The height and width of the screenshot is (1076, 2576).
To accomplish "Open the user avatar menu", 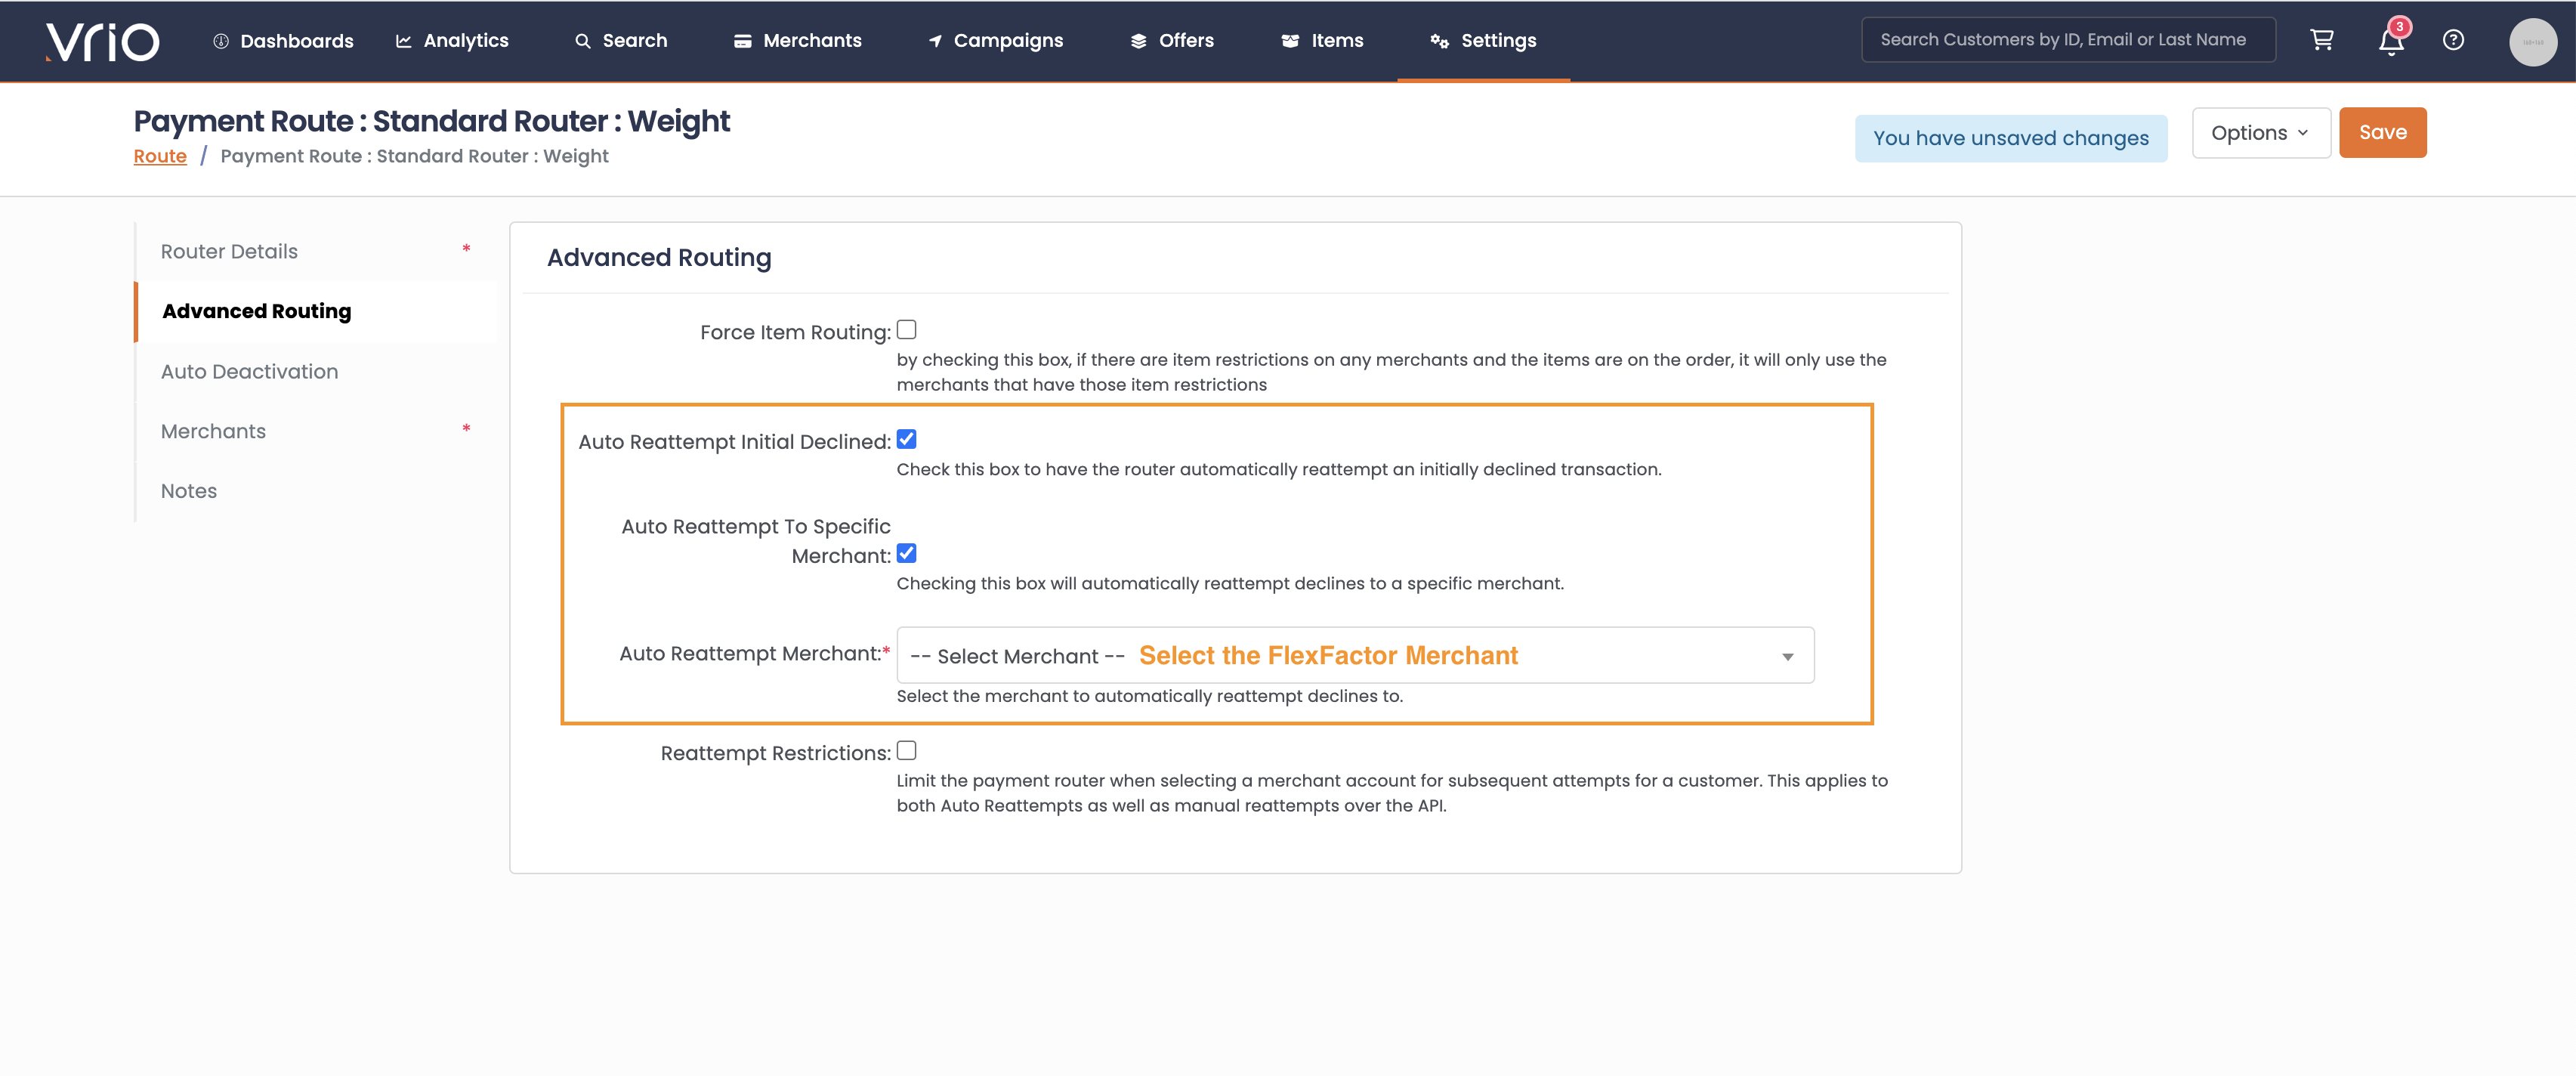I will [2532, 42].
